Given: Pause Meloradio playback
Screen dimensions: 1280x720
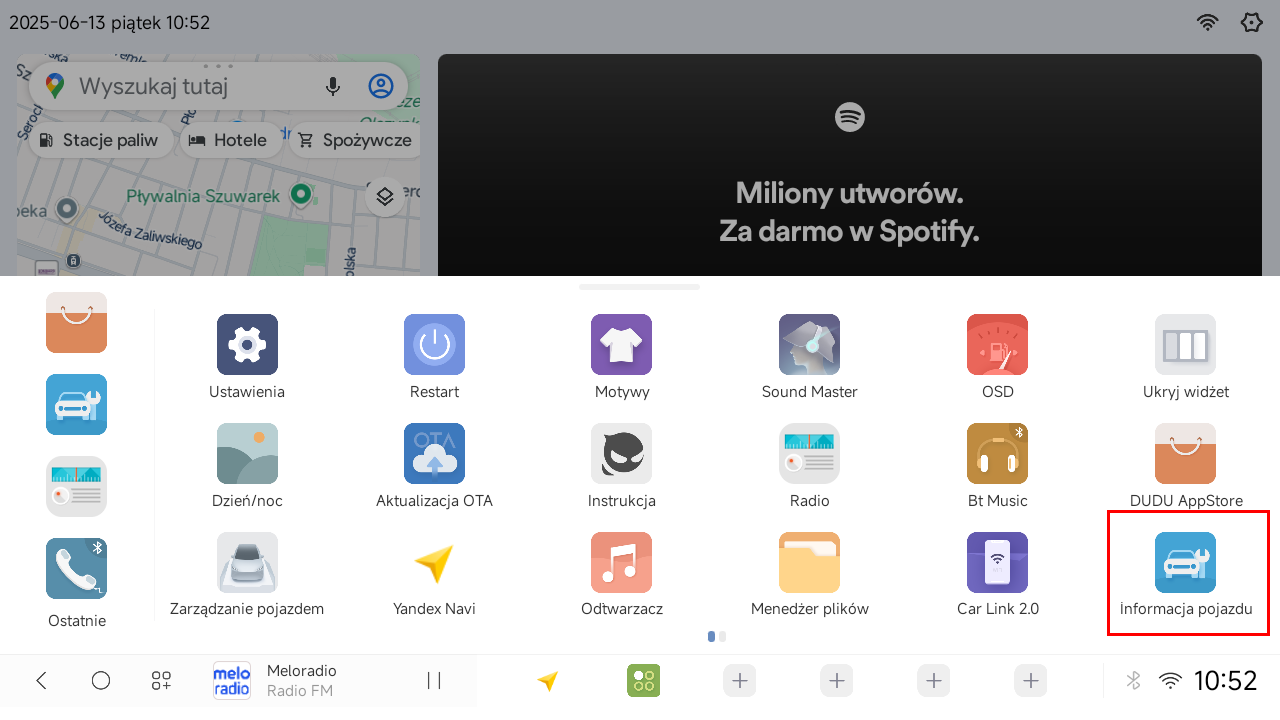Looking at the screenshot, I should coord(434,681).
